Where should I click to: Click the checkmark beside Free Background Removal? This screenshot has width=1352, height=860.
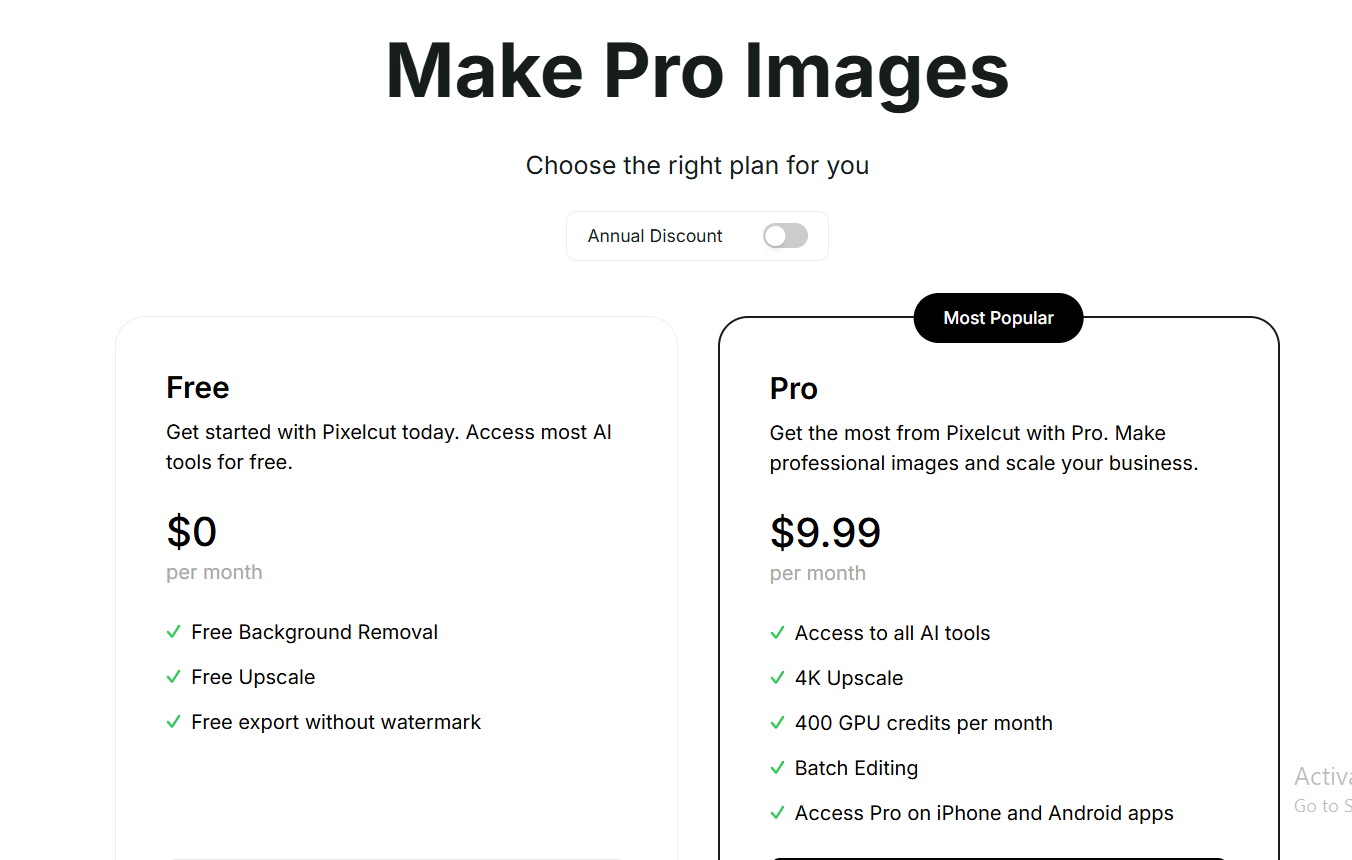tap(173, 632)
